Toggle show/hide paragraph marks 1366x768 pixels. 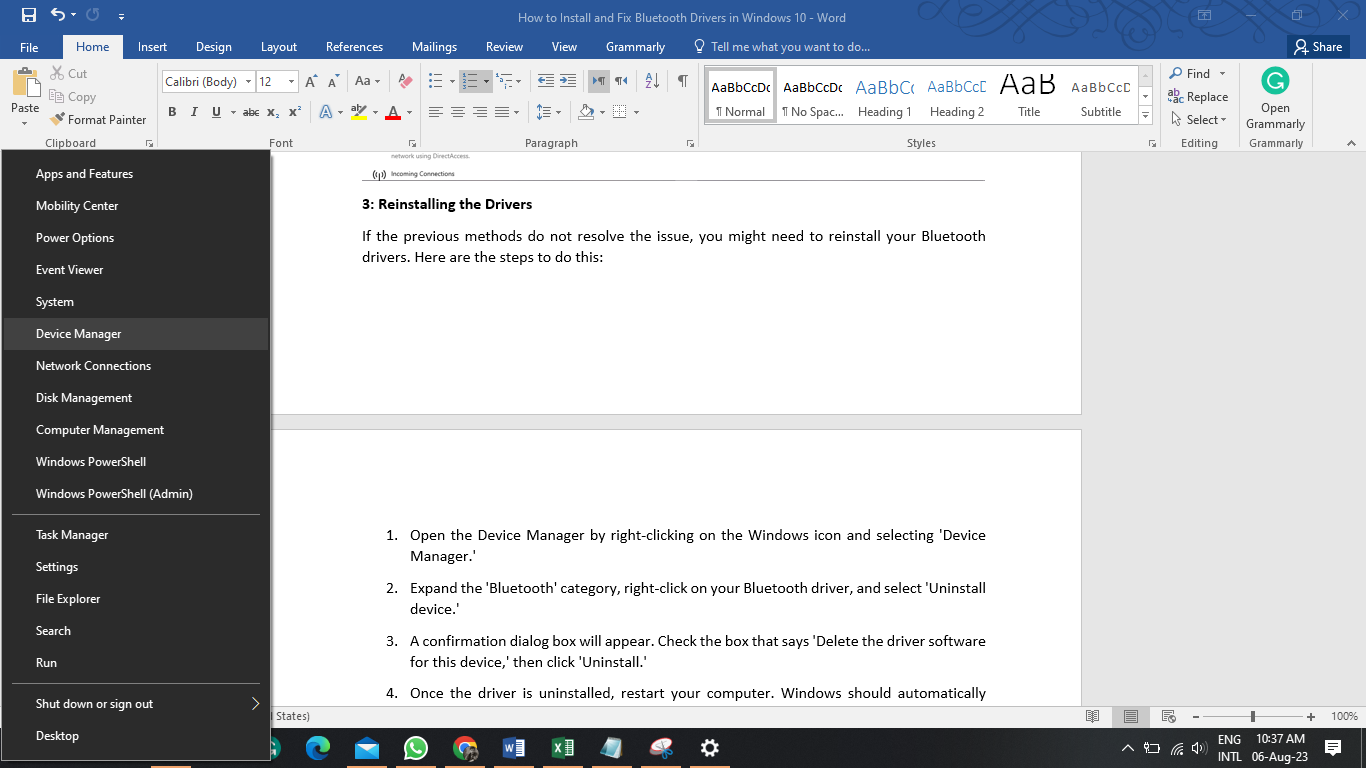click(682, 81)
